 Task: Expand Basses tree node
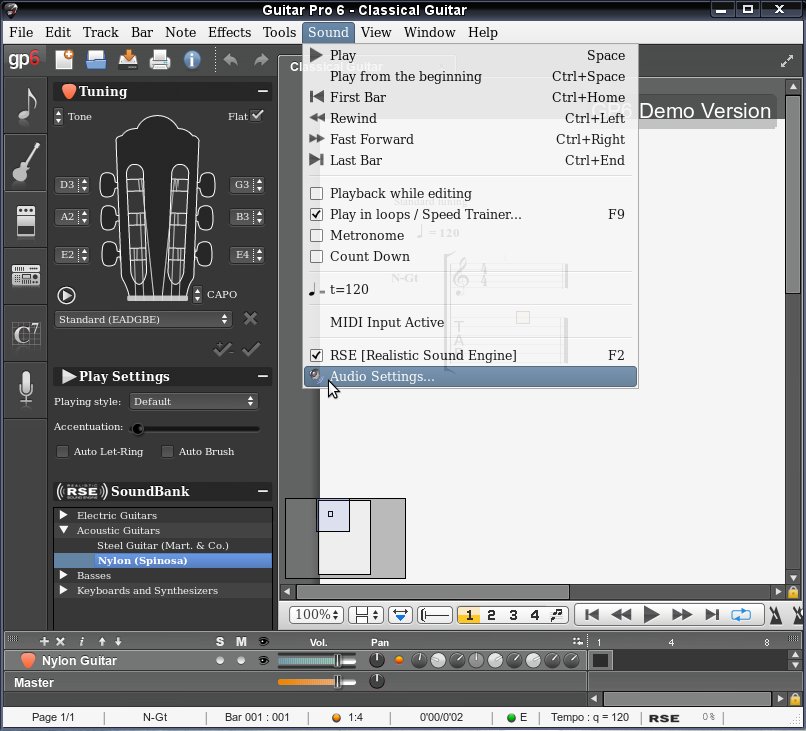(x=63, y=575)
